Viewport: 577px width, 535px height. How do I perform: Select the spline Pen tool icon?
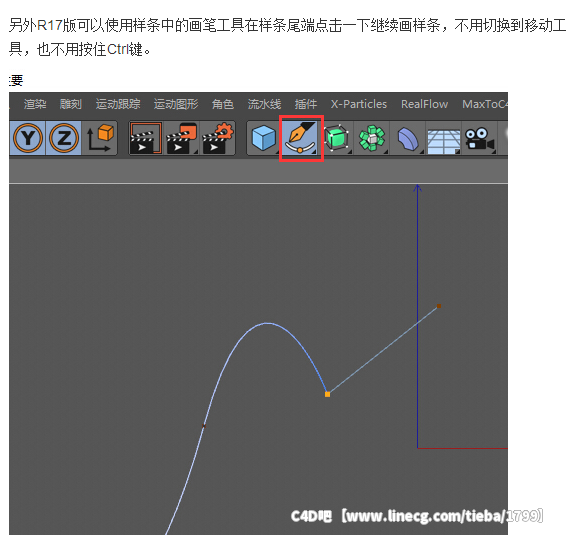click(x=300, y=138)
